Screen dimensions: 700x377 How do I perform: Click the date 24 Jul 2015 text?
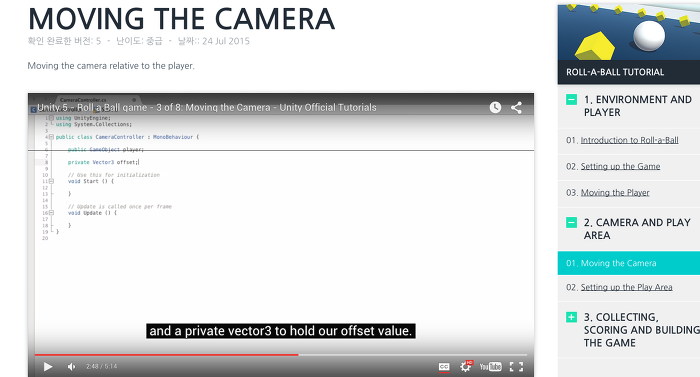click(x=226, y=41)
